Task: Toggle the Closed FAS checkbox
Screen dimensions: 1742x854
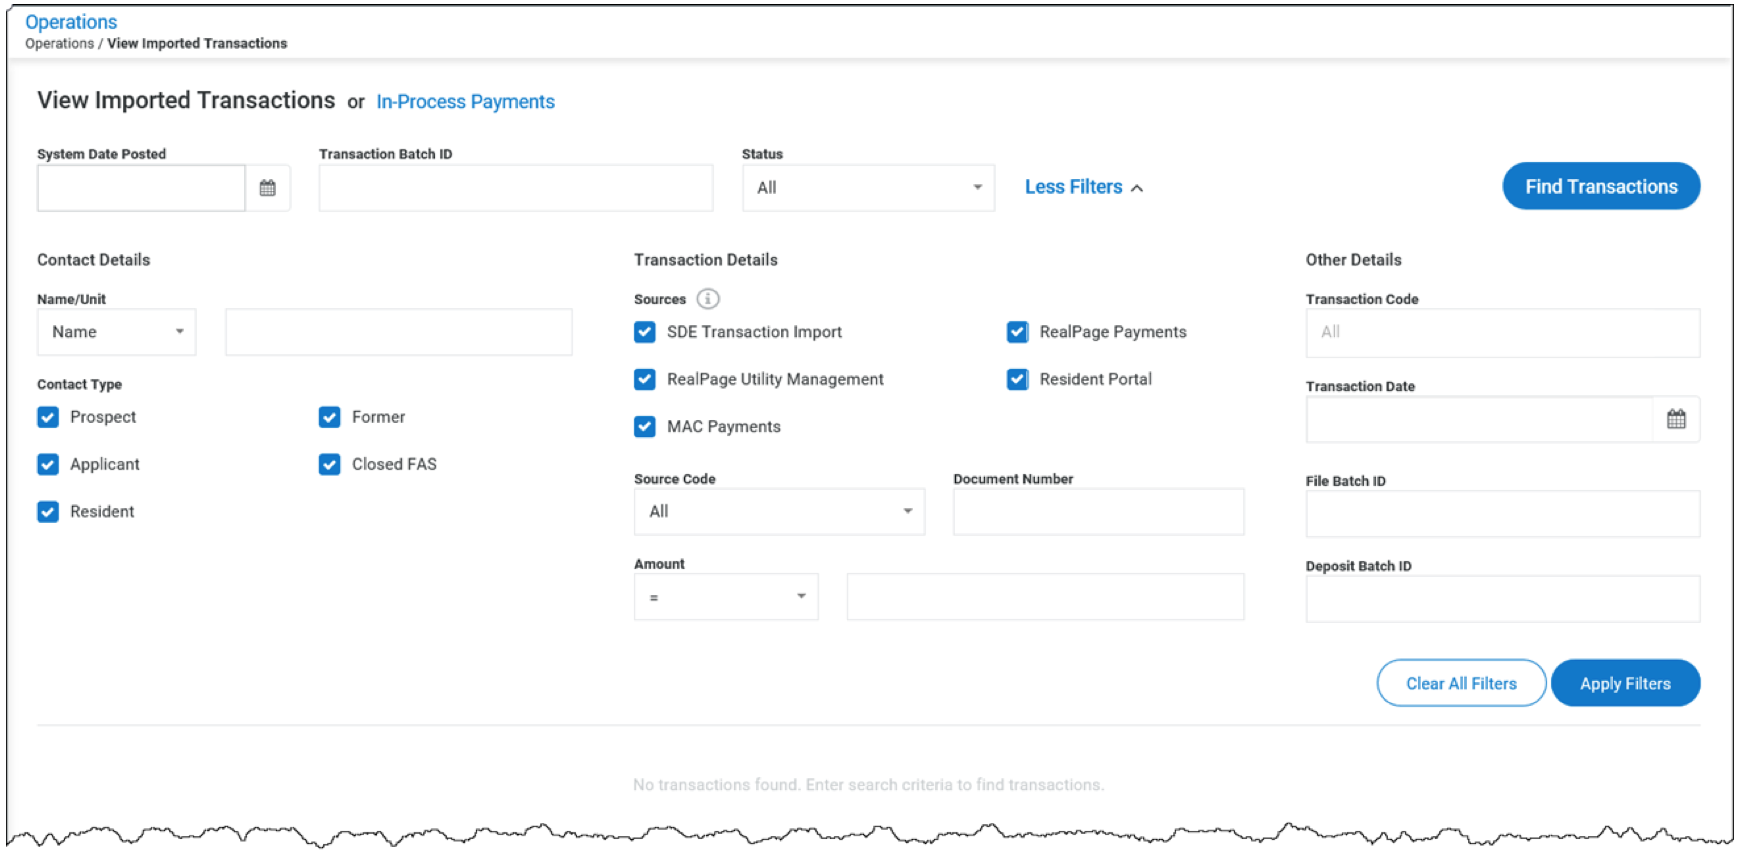Action: (x=330, y=464)
